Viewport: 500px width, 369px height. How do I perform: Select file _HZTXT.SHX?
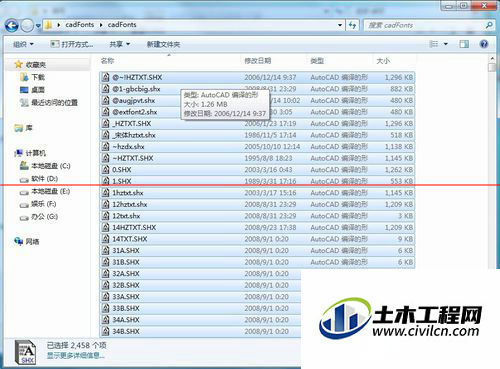[x=257, y=124]
